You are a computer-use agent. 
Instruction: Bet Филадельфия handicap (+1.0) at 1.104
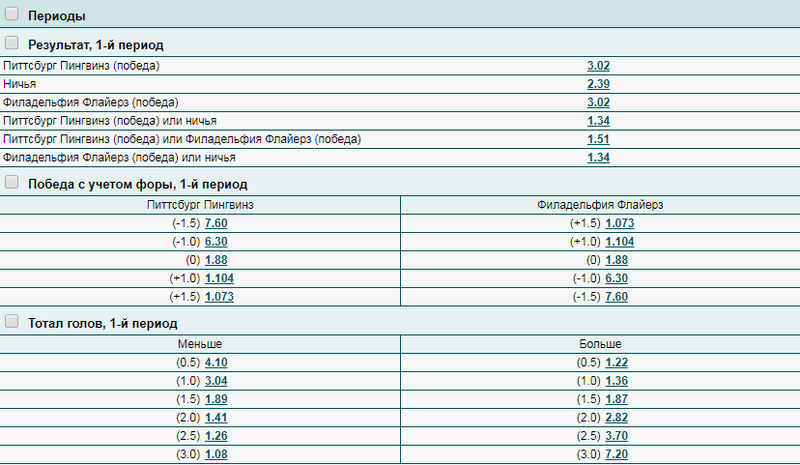point(619,242)
